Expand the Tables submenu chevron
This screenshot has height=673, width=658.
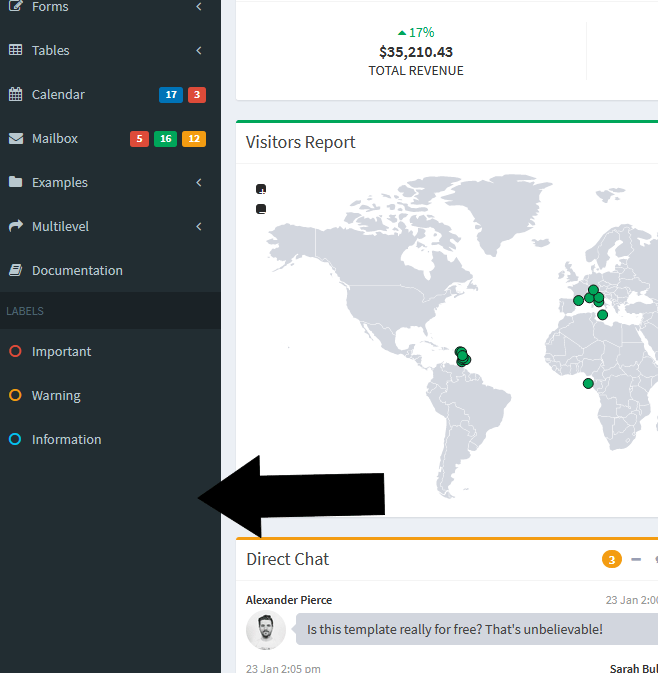click(199, 51)
